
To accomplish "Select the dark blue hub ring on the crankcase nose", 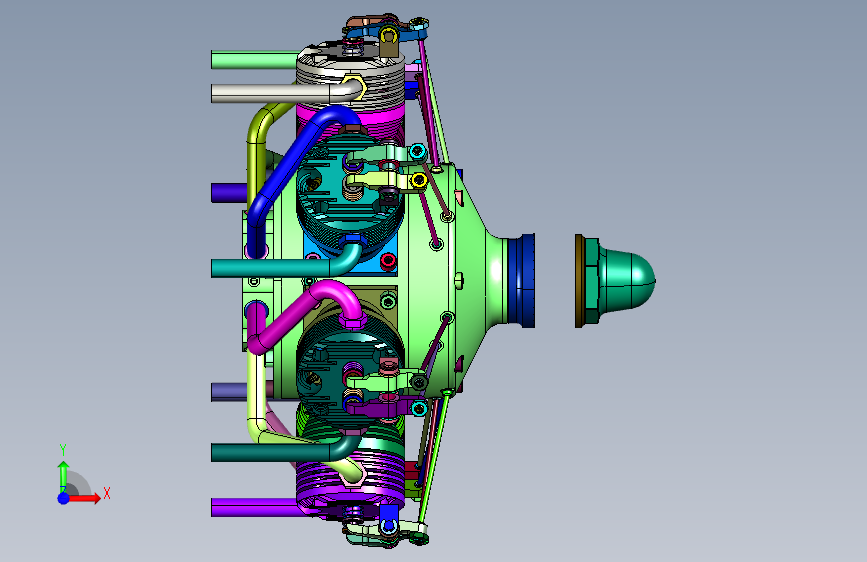I will coord(521,280).
